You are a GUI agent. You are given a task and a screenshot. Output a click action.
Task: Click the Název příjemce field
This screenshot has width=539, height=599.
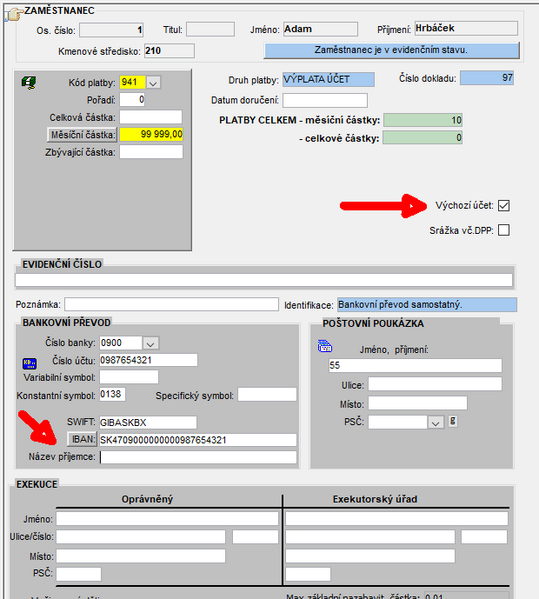(x=198, y=457)
